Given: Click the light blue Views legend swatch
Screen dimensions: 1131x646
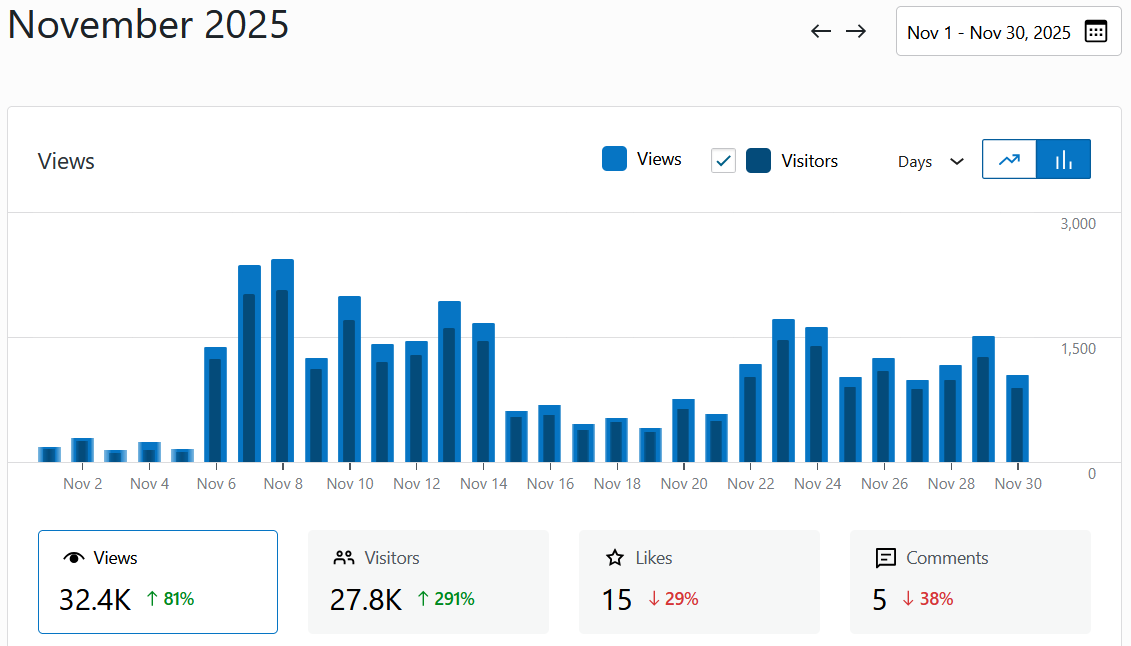Looking at the screenshot, I should (614, 159).
